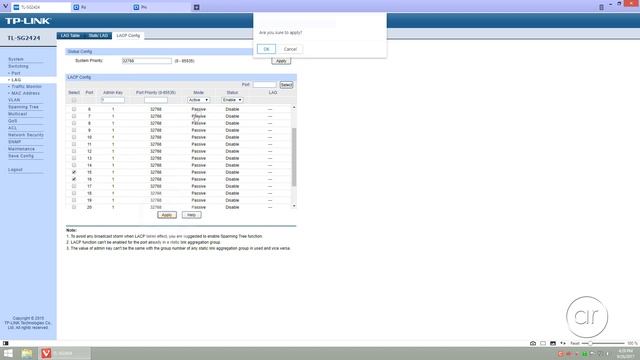Tick the select-all checkbox in the header row
The height and width of the screenshot is (360, 640).
74,100
